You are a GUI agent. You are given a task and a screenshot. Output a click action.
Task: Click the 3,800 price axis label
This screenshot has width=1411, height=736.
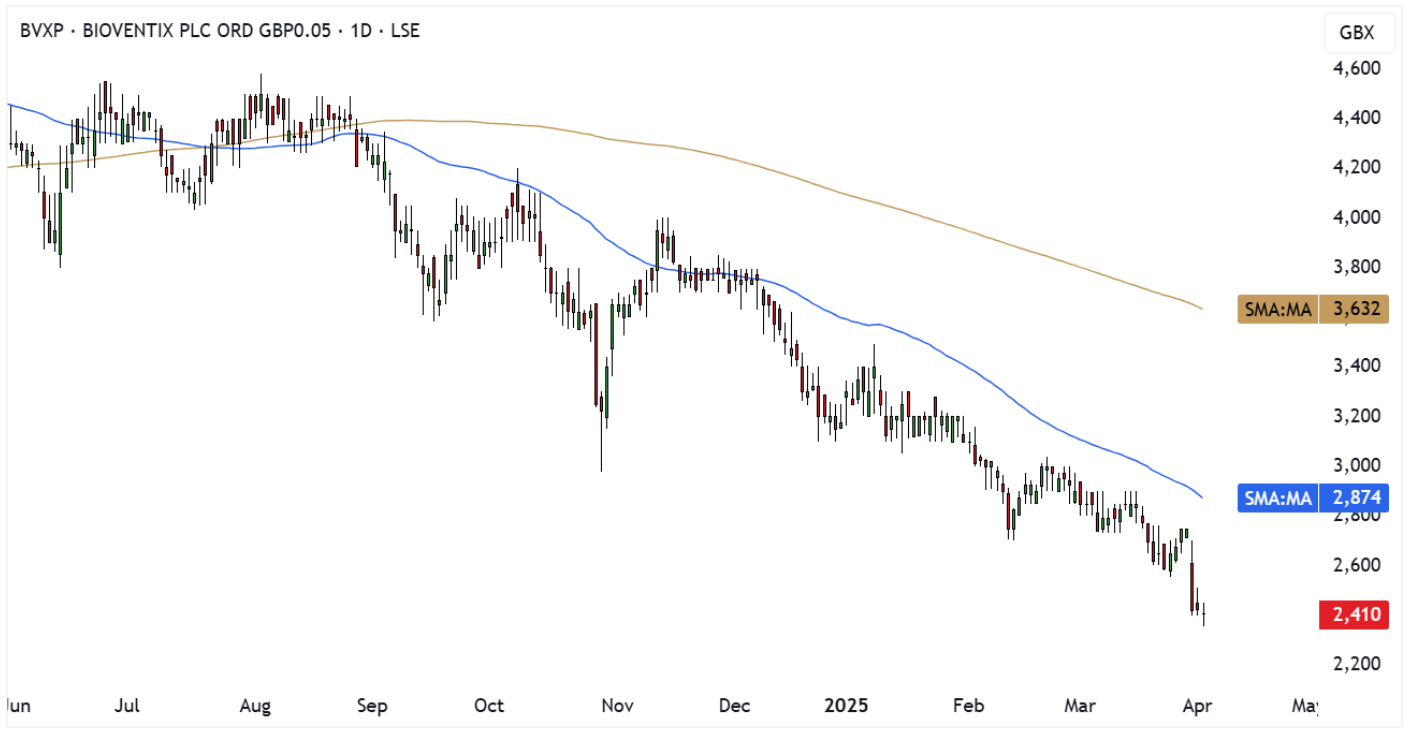click(x=1356, y=267)
